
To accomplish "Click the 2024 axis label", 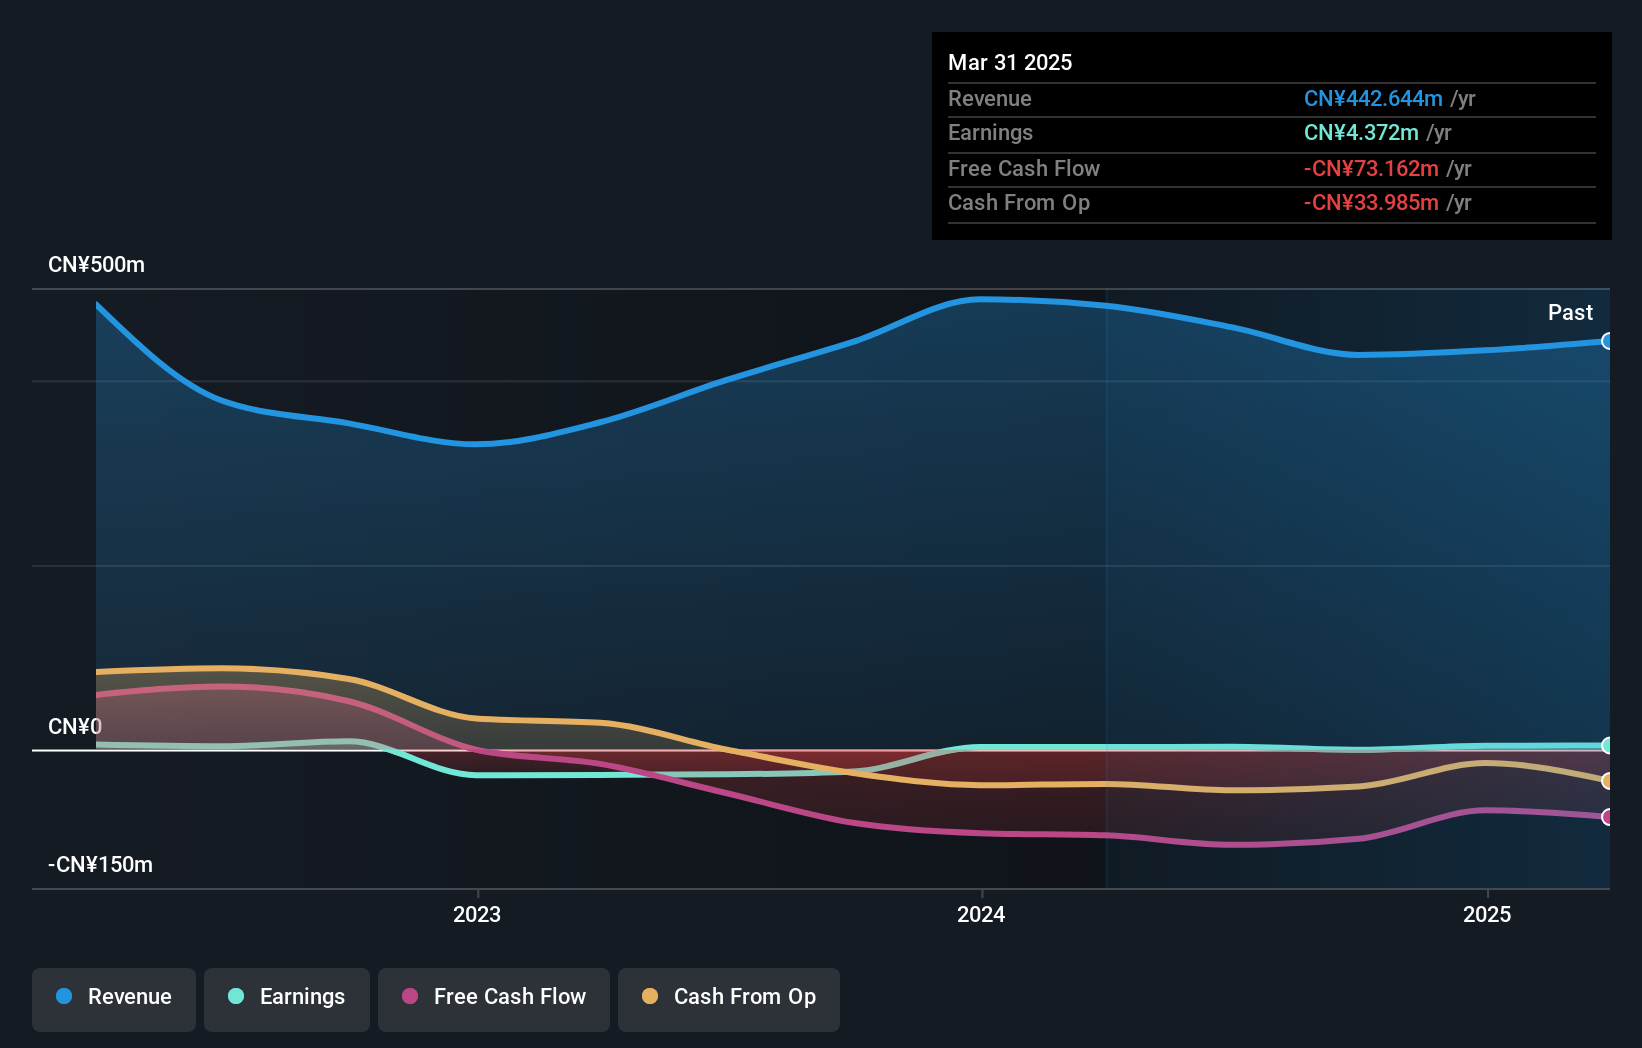I will 981,914.
